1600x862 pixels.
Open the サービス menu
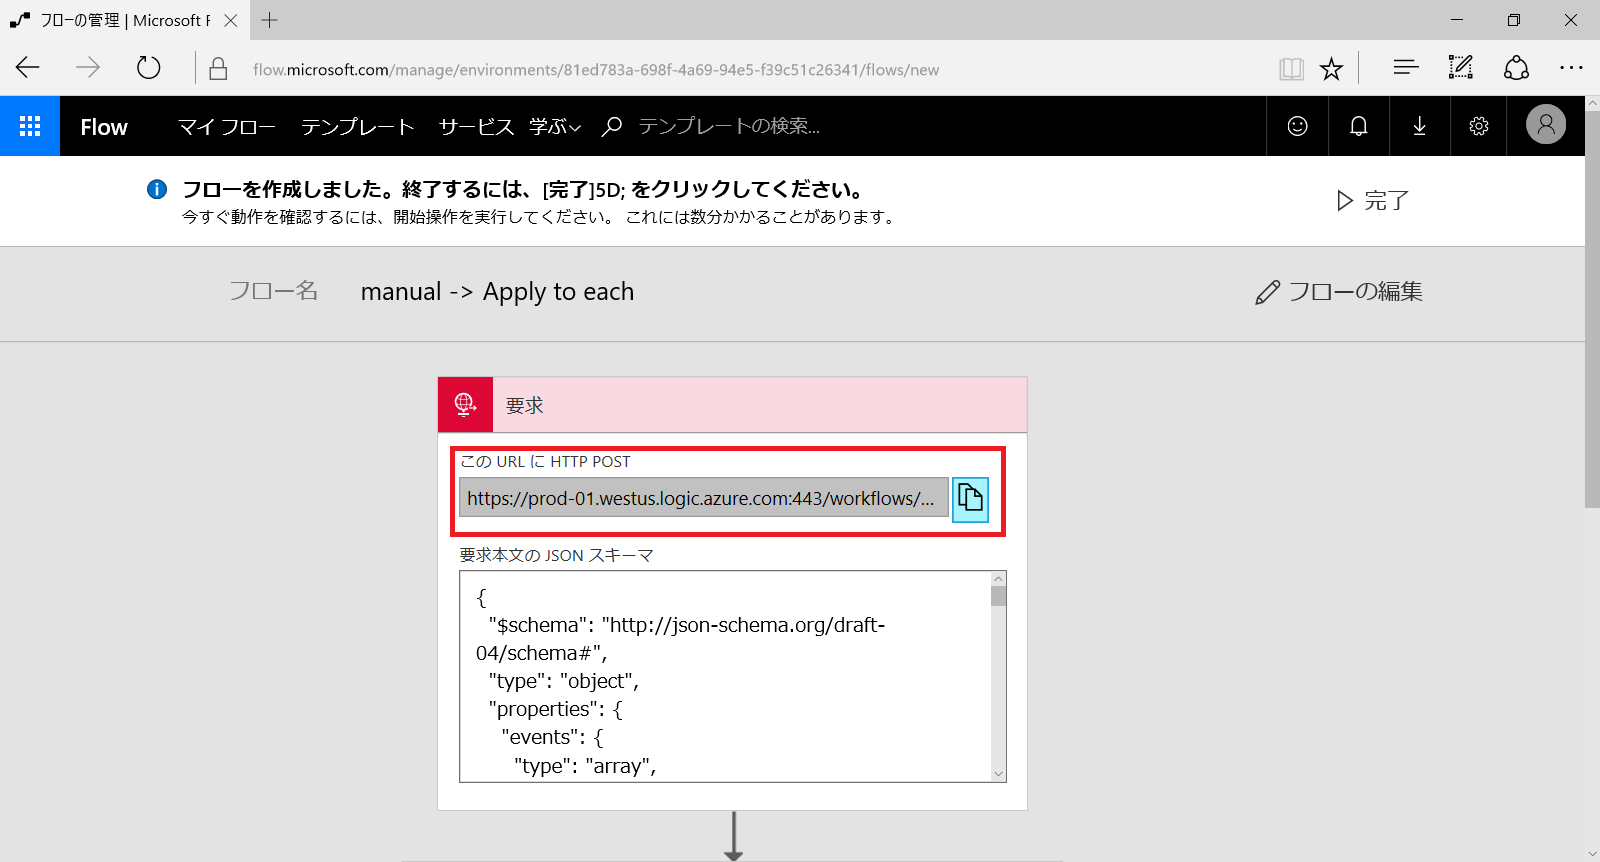click(x=476, y=127)
